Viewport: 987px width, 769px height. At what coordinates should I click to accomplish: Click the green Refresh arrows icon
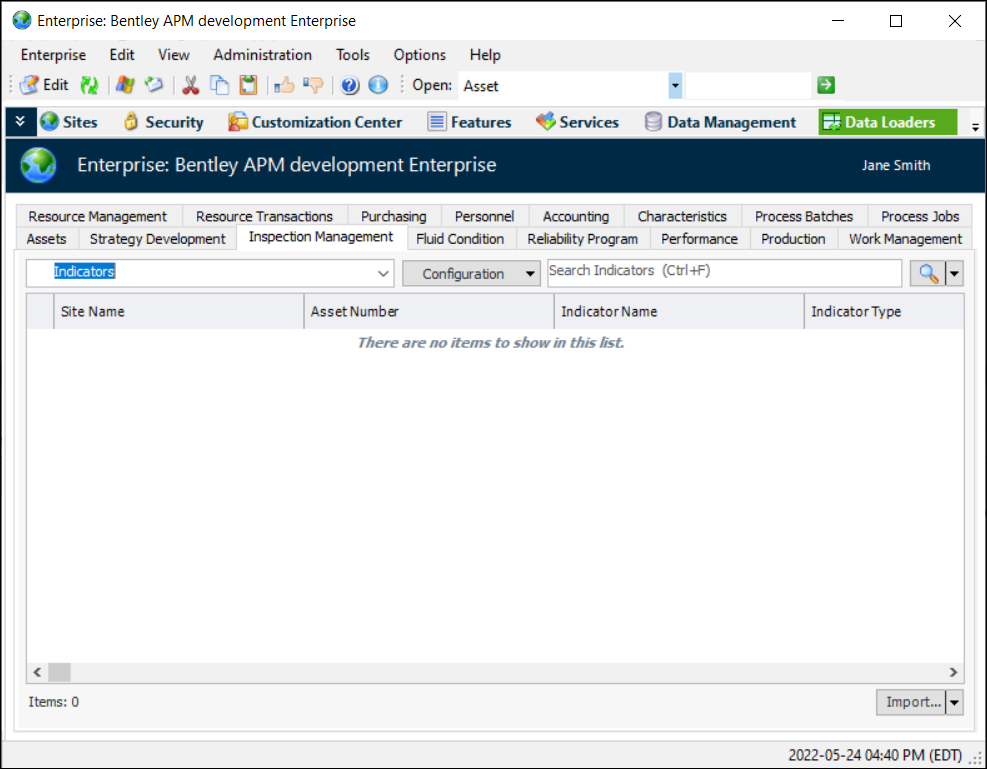tap(90, 86)
